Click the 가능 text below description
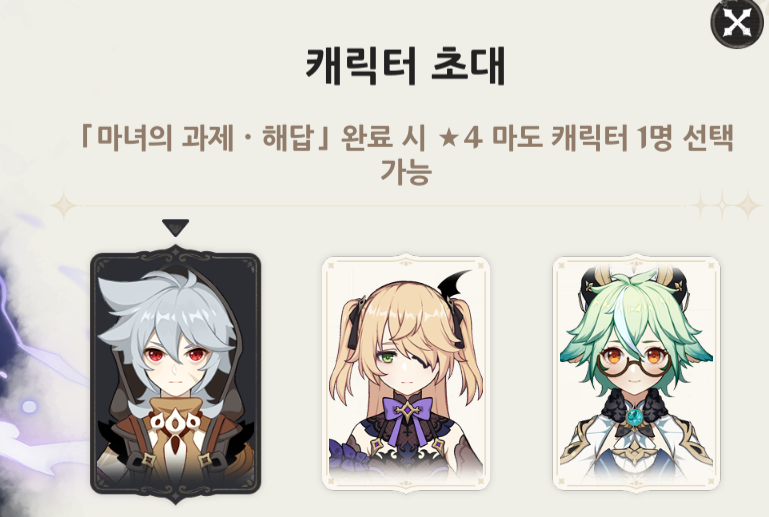769x517 pixels. pyautogui.click(x=406, y=172)
